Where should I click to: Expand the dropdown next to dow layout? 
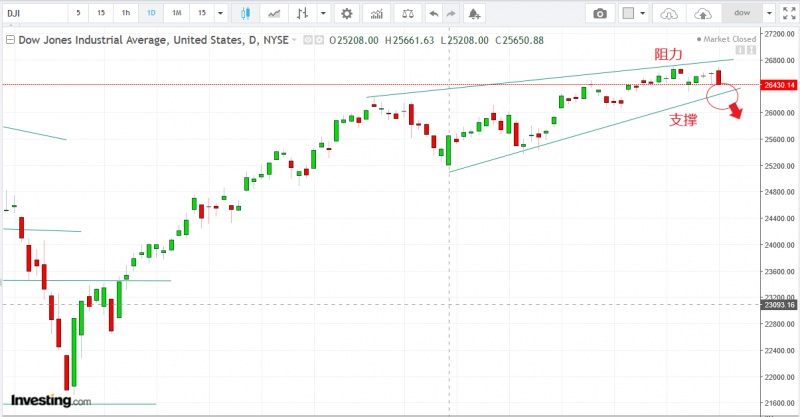[766, 14]
